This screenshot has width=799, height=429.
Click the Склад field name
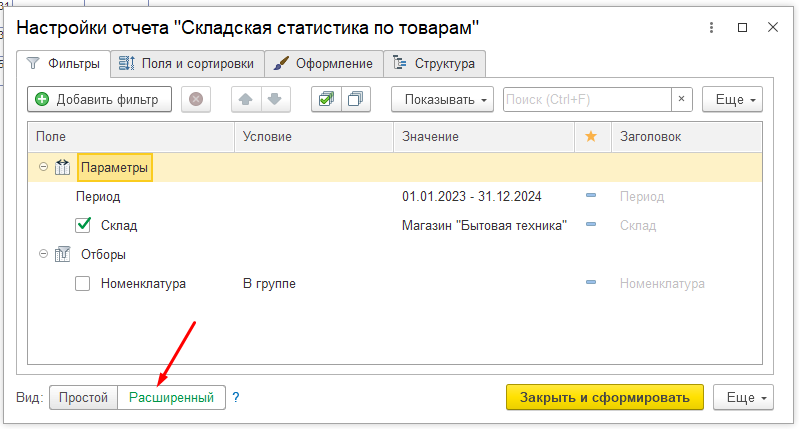(x=119, y=225)
